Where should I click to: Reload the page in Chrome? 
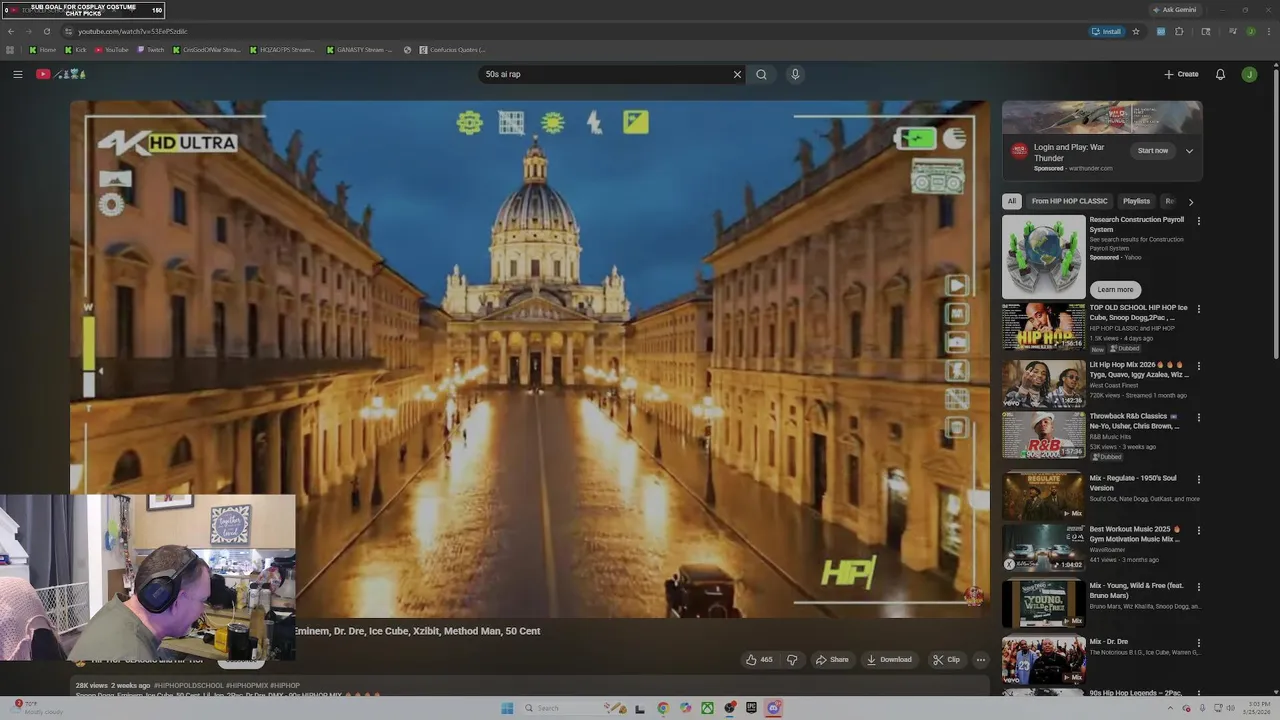click(46, 31)
